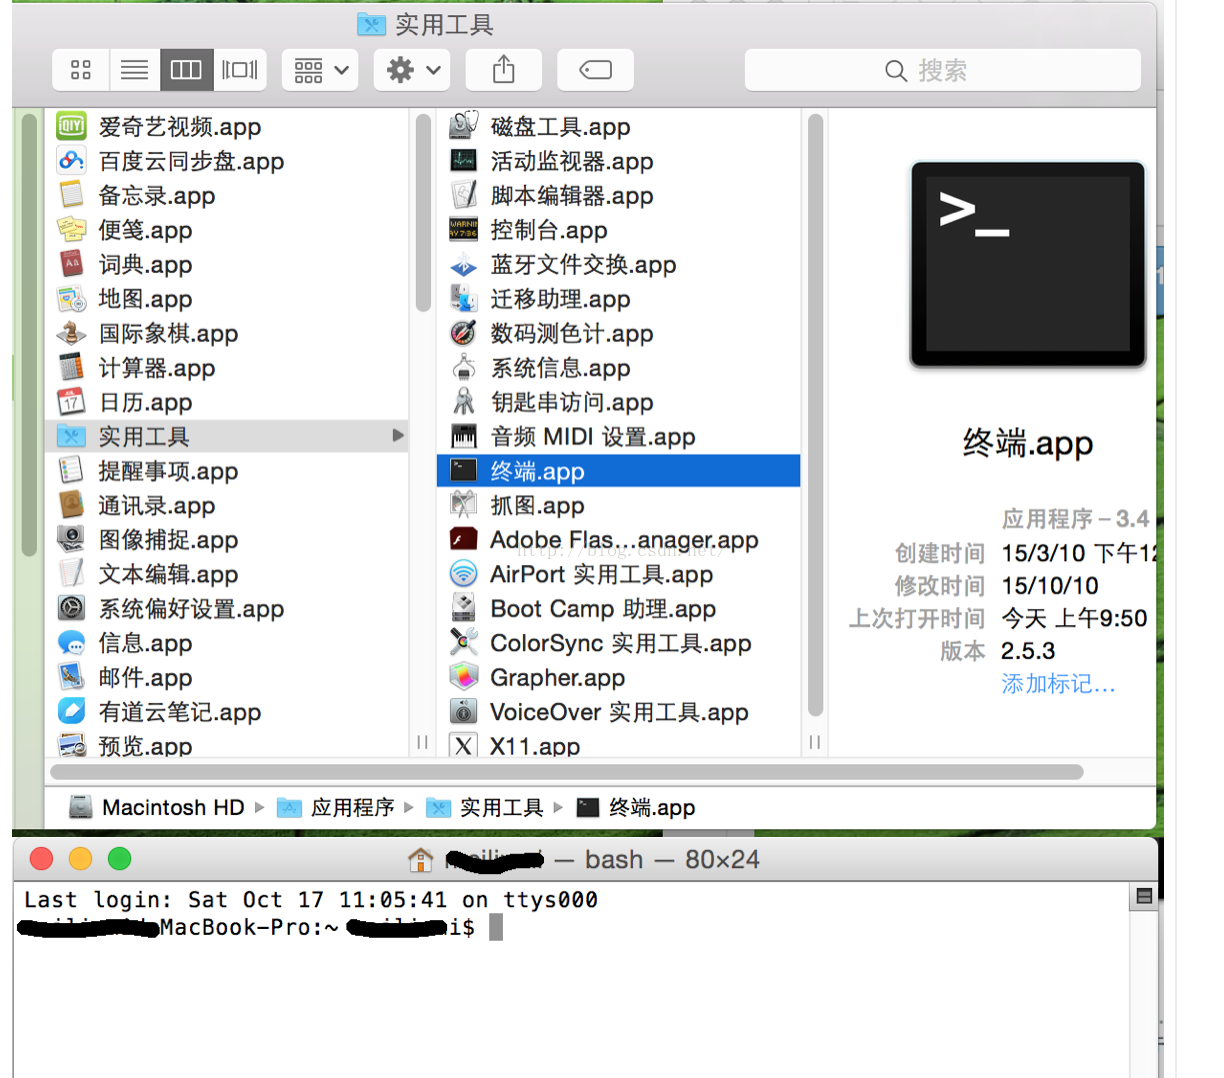Click the 搜索 search field
Screen dimensions: 1224x1078
tap(942, 70)
